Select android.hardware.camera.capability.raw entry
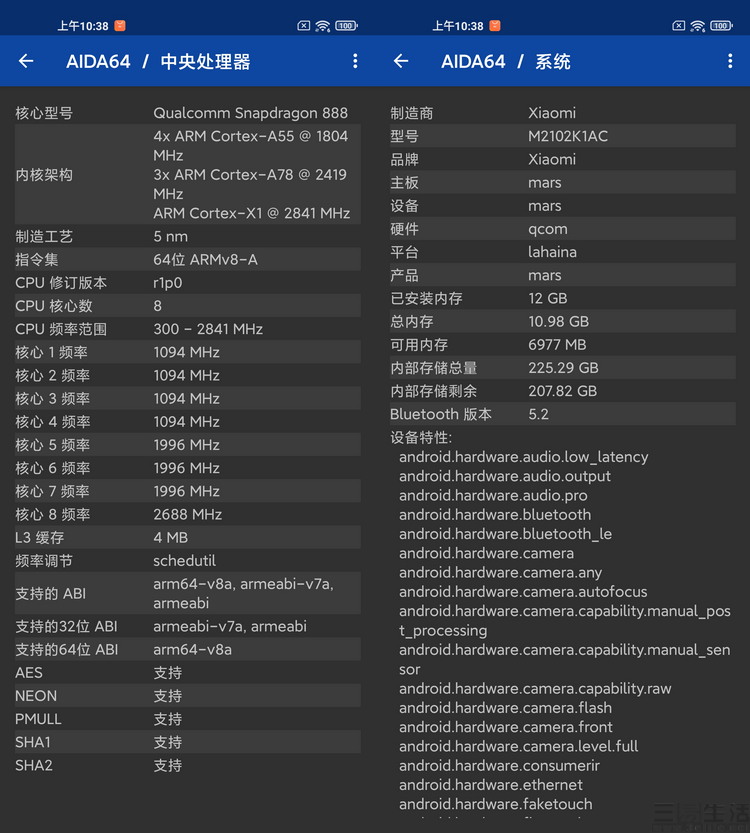The image size is (750, 833). tap(535, 688)
